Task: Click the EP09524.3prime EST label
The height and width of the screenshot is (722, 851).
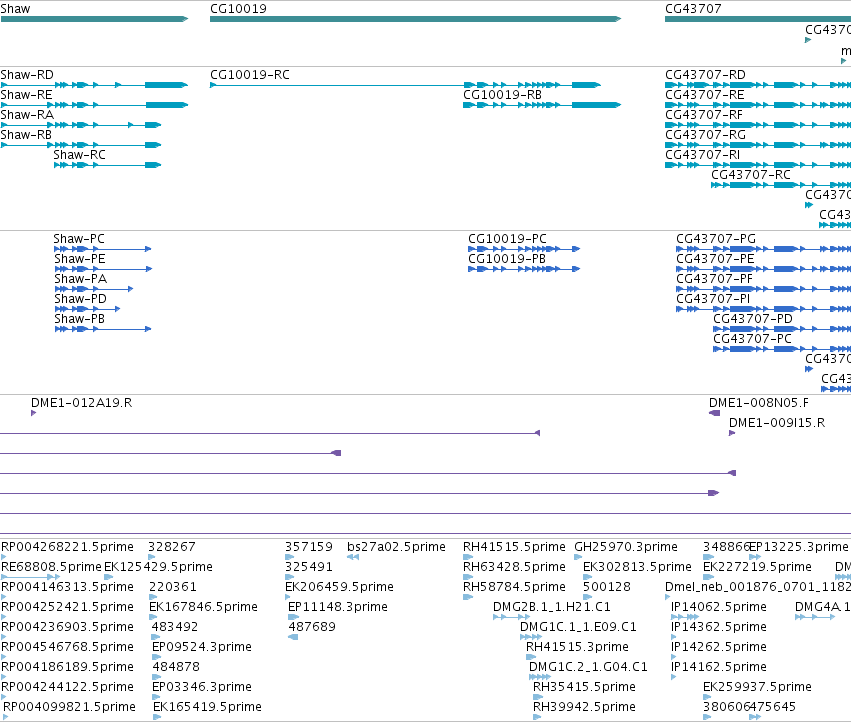Action: coord(202,647)
